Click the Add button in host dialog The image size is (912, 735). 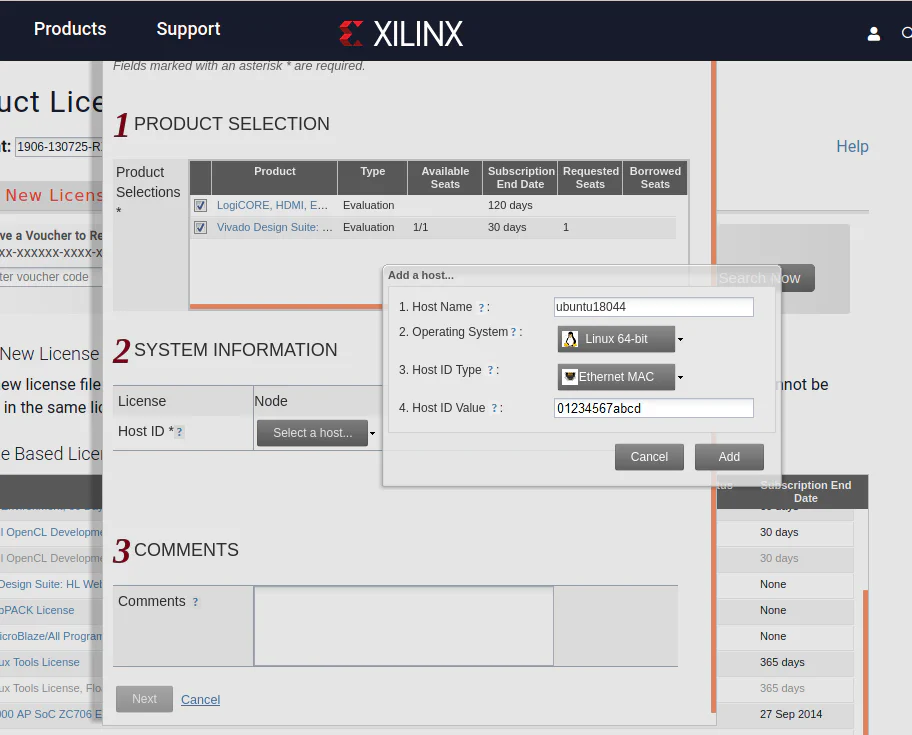point(729,457)
